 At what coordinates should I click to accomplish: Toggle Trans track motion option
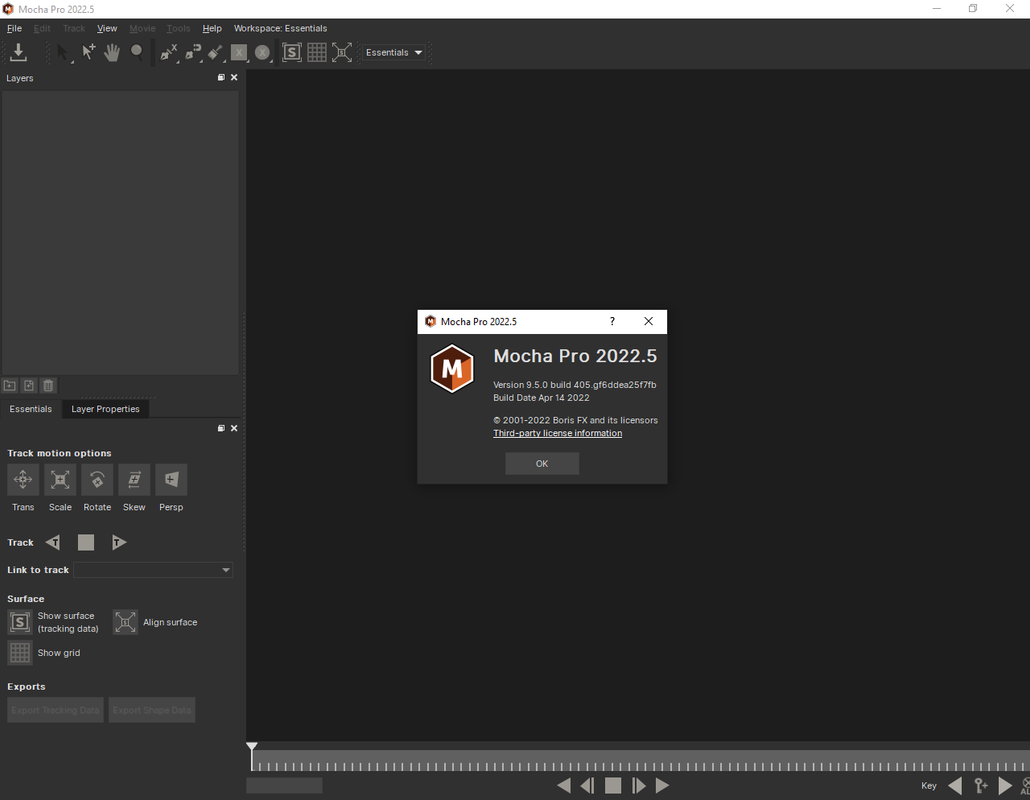(23, 479)
